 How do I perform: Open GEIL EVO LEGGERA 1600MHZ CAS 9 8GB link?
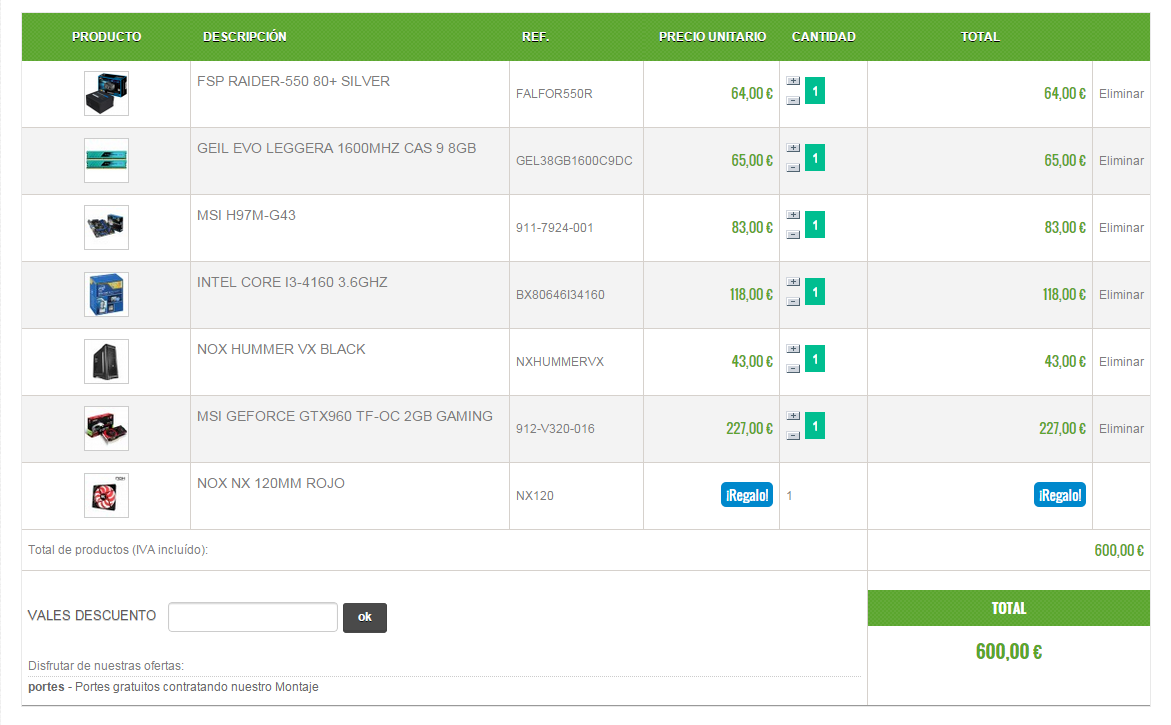tap(337, 149)
